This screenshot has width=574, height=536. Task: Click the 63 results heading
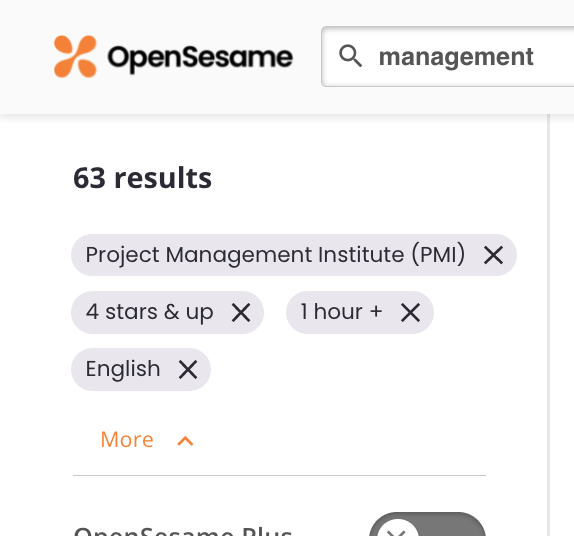click(x=142, y=178)
